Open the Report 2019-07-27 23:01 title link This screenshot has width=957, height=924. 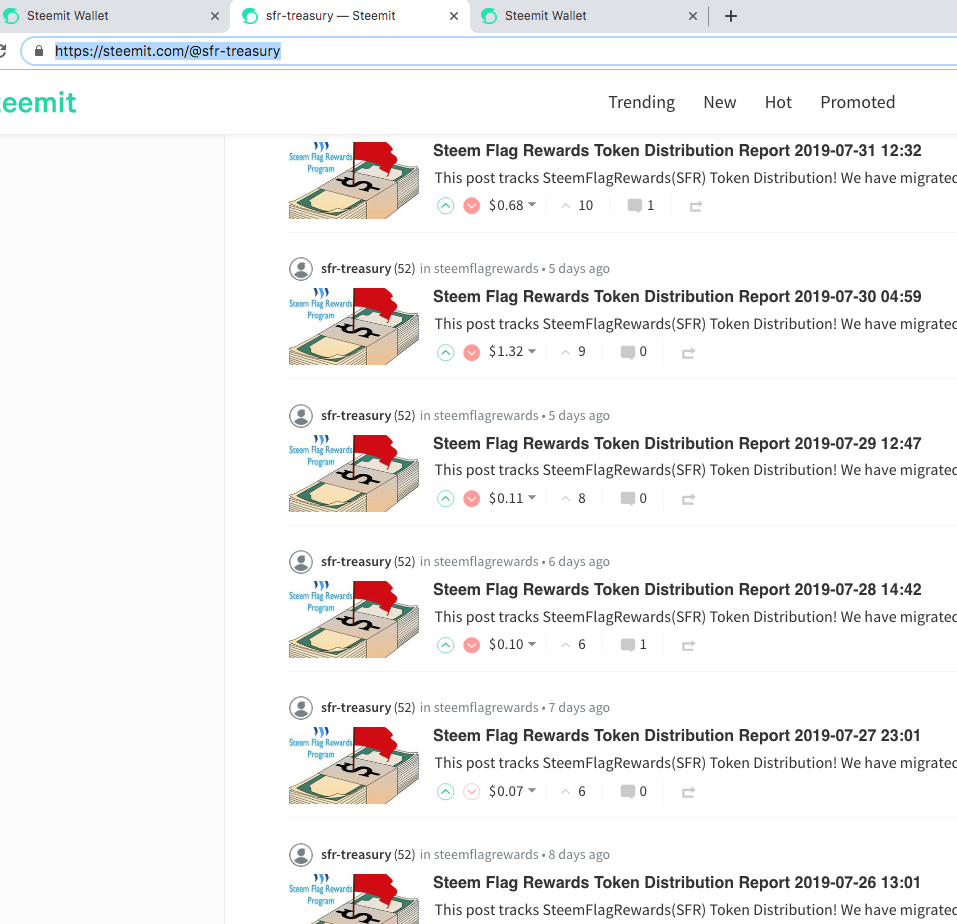point(676,735)
